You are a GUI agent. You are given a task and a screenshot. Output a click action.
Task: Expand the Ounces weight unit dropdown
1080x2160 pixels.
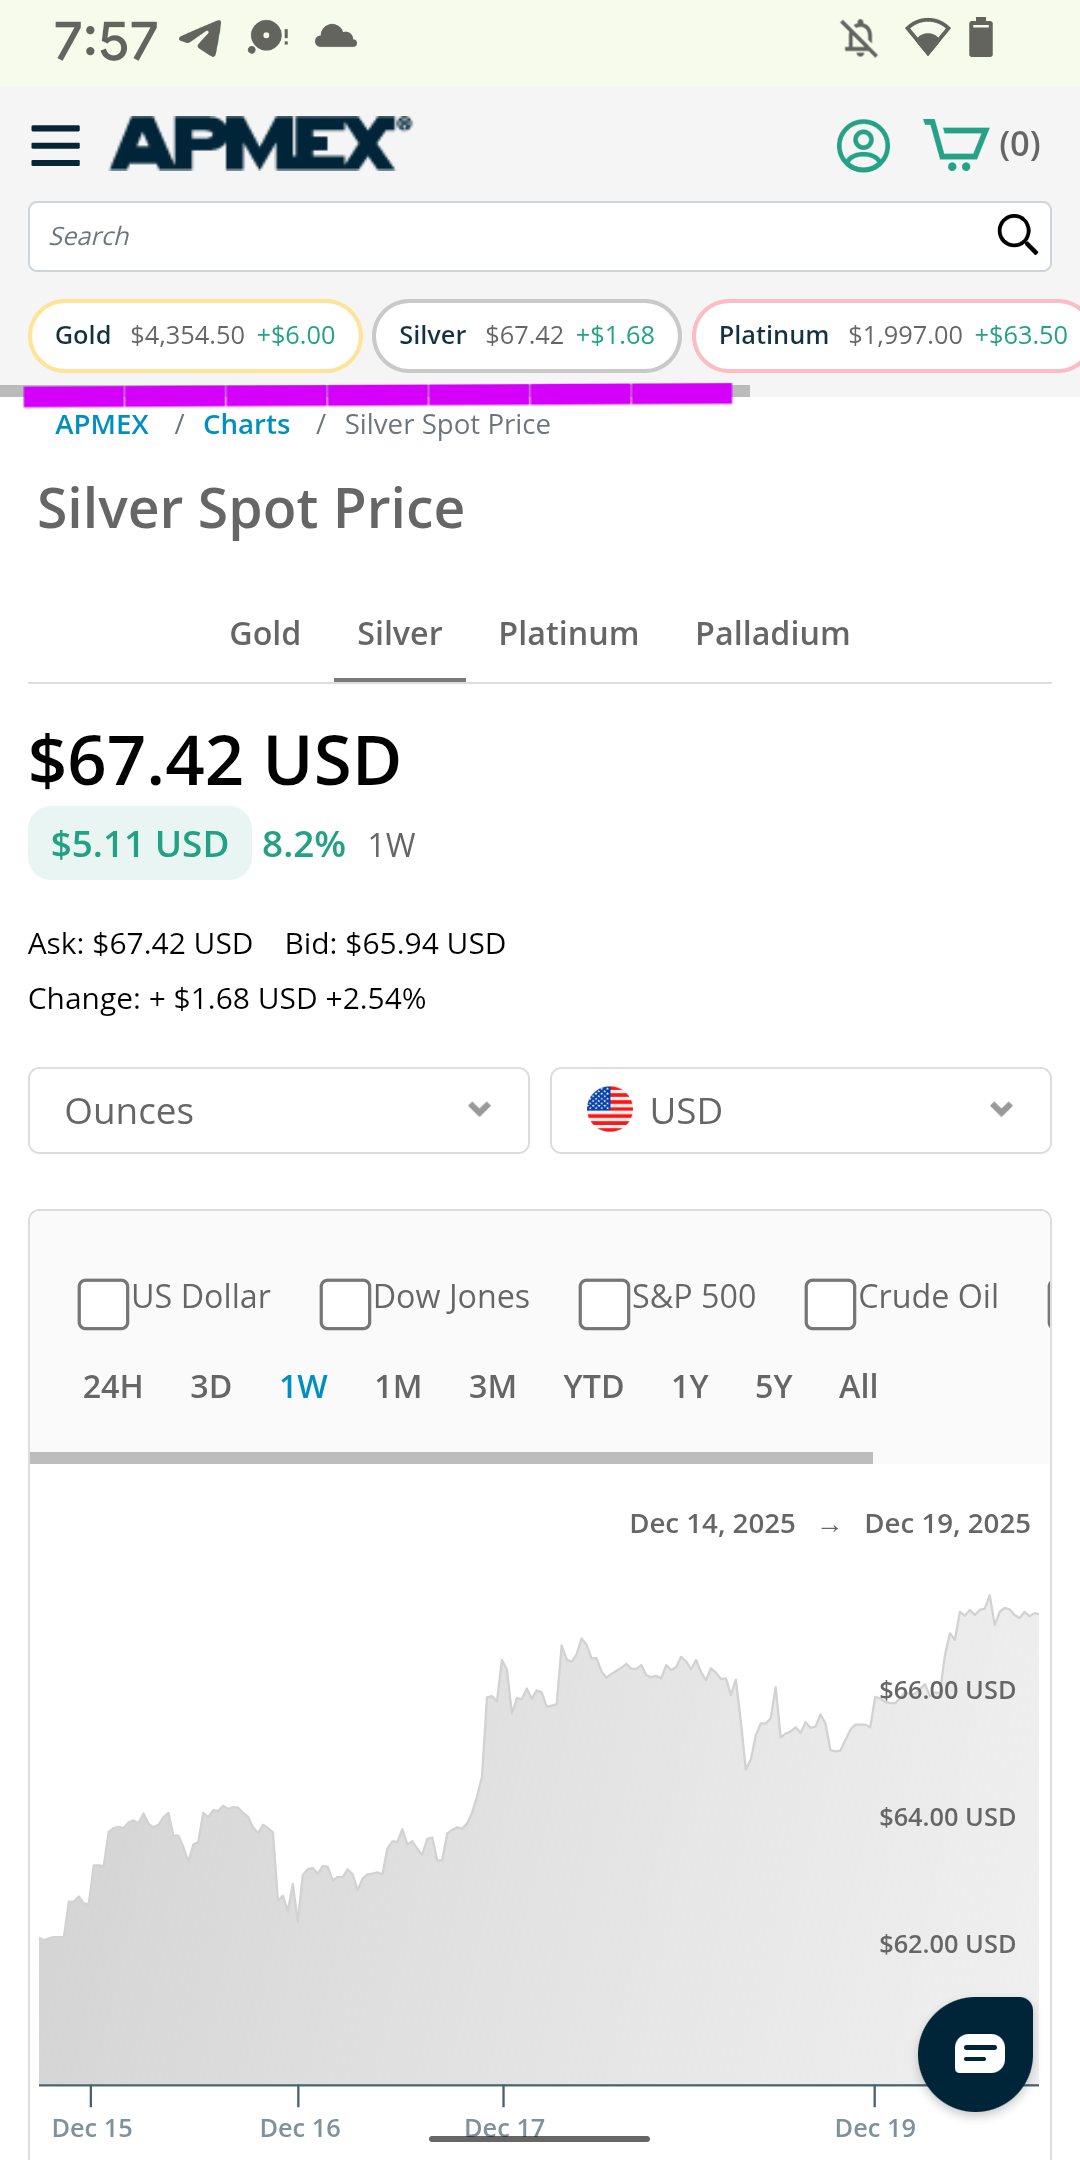(279, 1111)
